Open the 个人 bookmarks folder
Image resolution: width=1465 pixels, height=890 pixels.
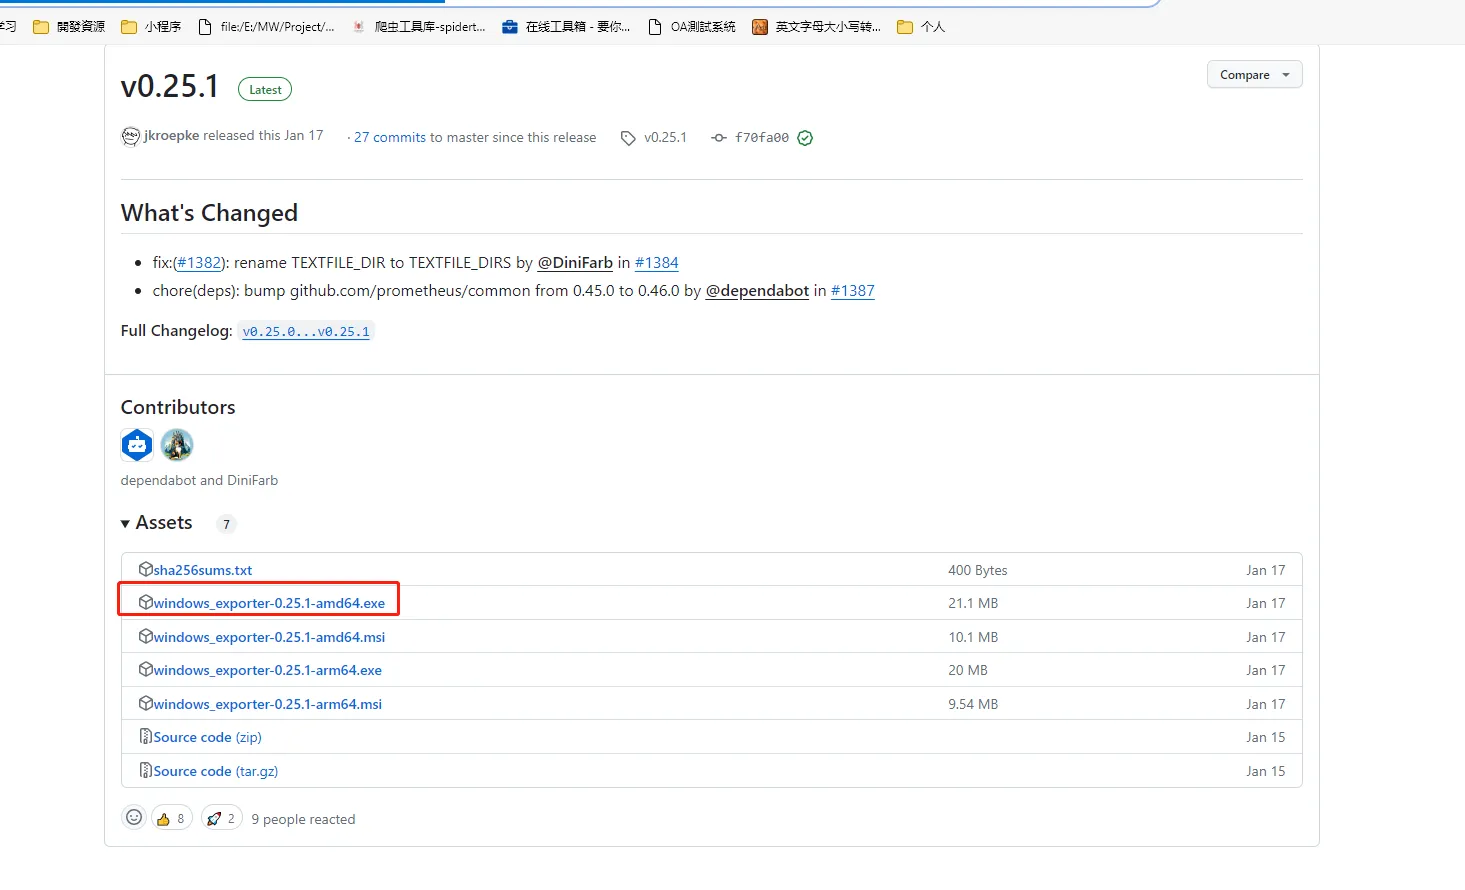(x=921, y=27)
